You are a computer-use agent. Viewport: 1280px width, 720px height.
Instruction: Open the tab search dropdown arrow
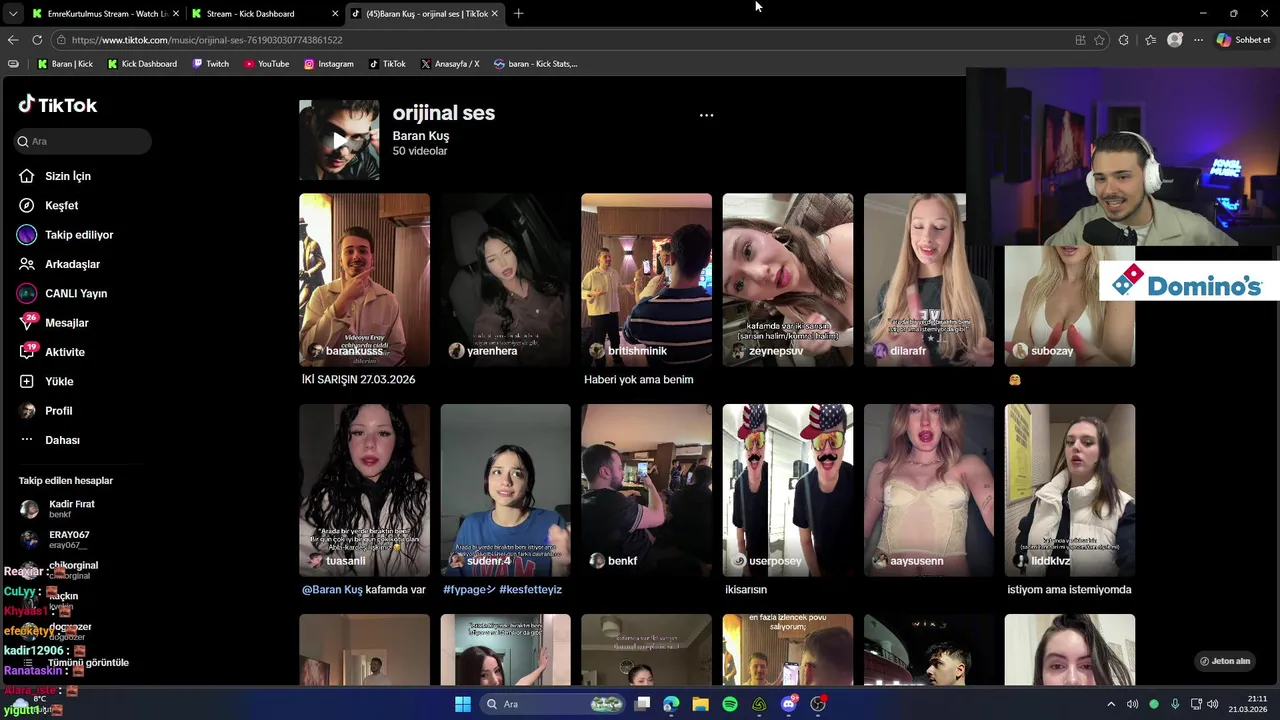tap(12, 14)
